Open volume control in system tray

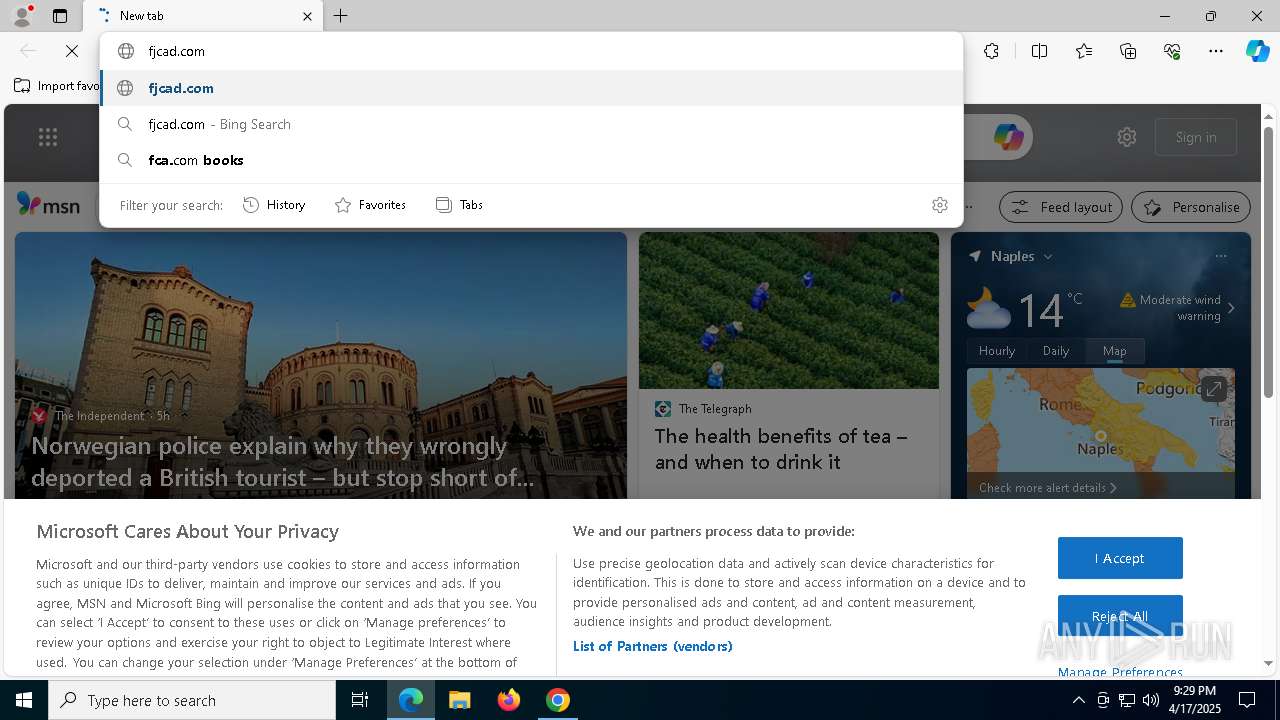click(x=1151, y=700)
